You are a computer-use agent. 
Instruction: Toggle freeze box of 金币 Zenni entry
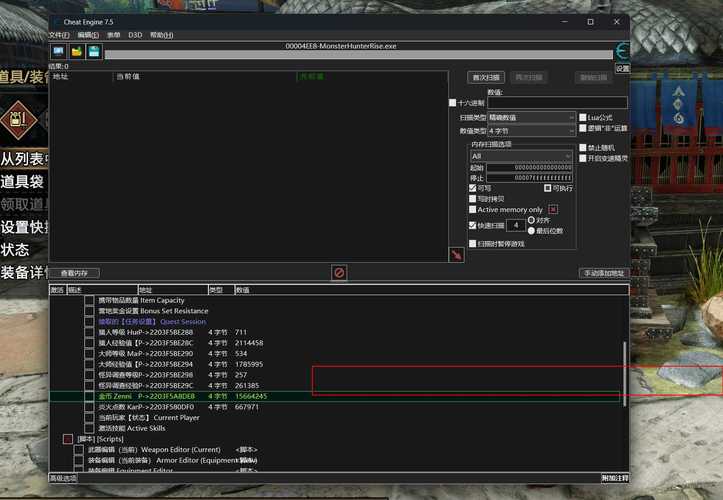[89, 396]
